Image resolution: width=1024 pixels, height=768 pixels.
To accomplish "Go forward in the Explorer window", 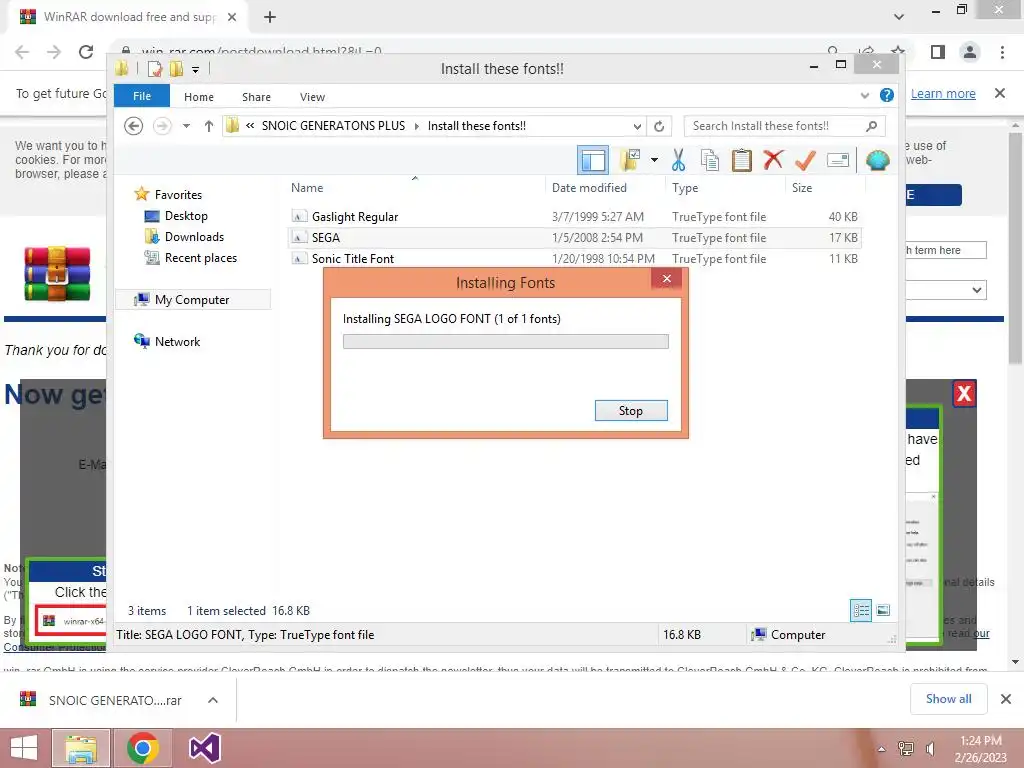I will coord(162,125).
